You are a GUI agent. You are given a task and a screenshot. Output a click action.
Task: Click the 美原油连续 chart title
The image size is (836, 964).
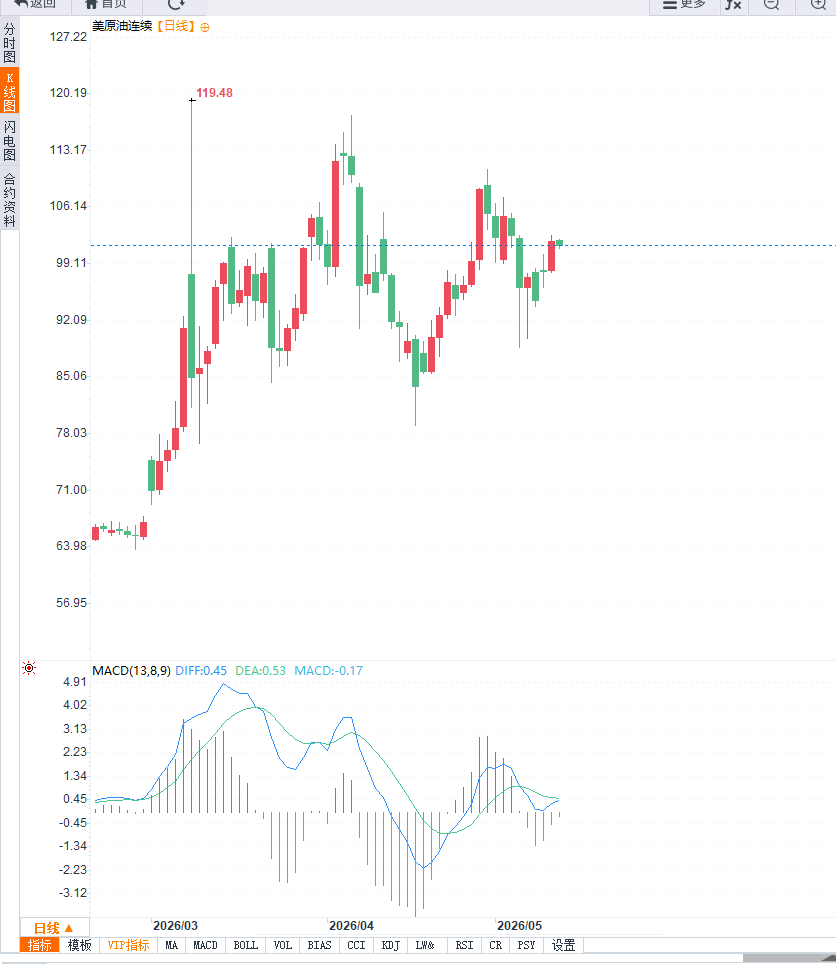click(122, 26)
